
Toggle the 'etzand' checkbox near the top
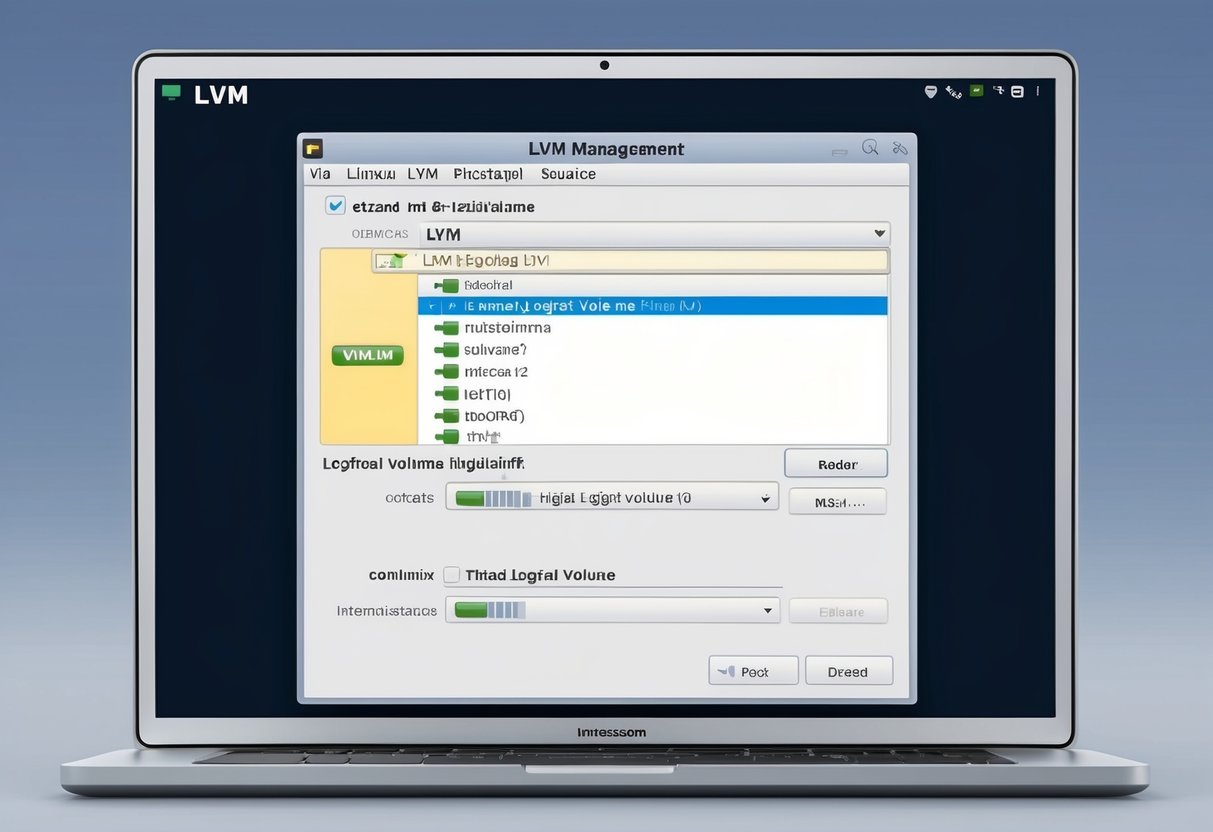336,205
